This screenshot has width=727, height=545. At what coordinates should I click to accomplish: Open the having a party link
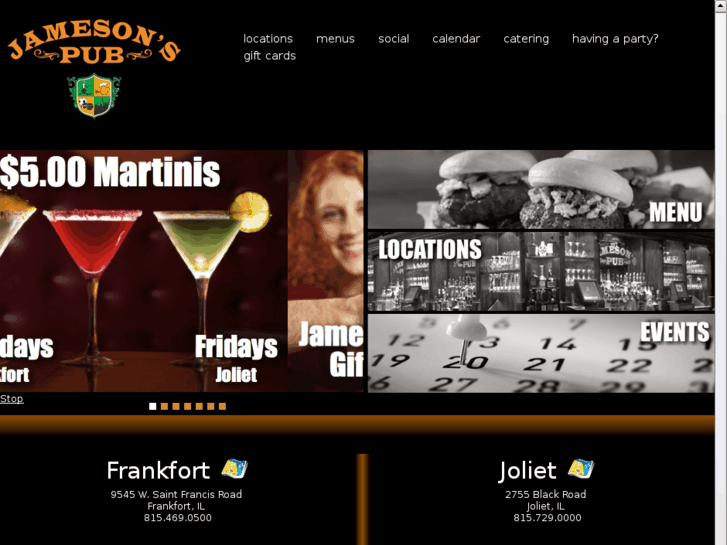615,38
